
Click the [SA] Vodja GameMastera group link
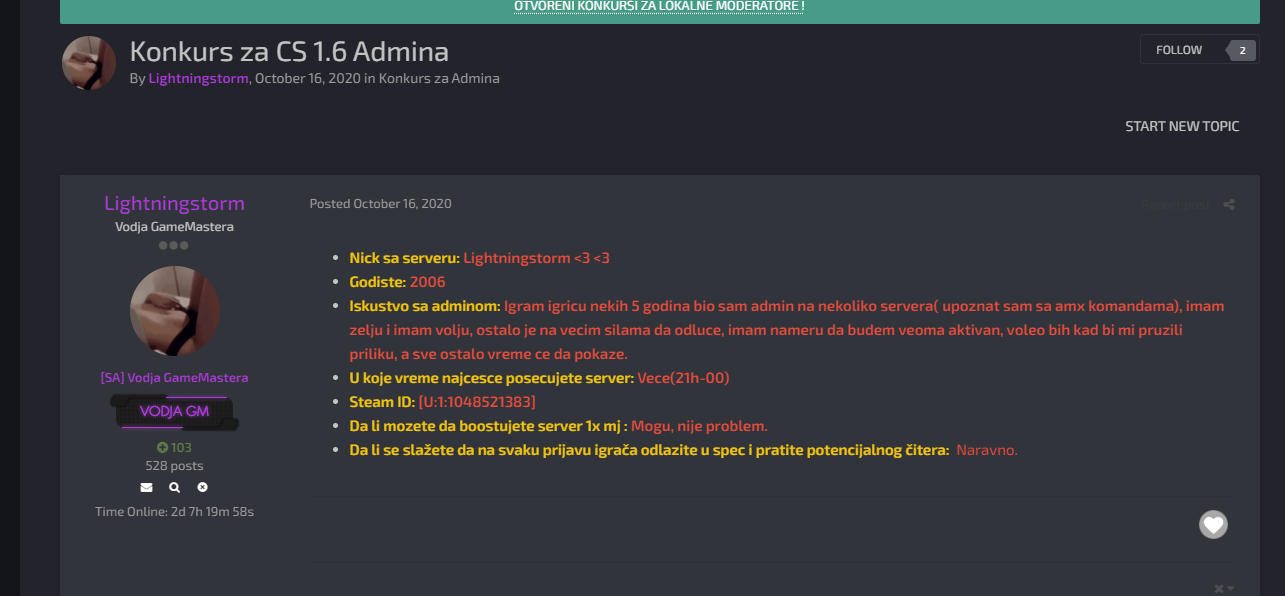(x=174, y=378)
